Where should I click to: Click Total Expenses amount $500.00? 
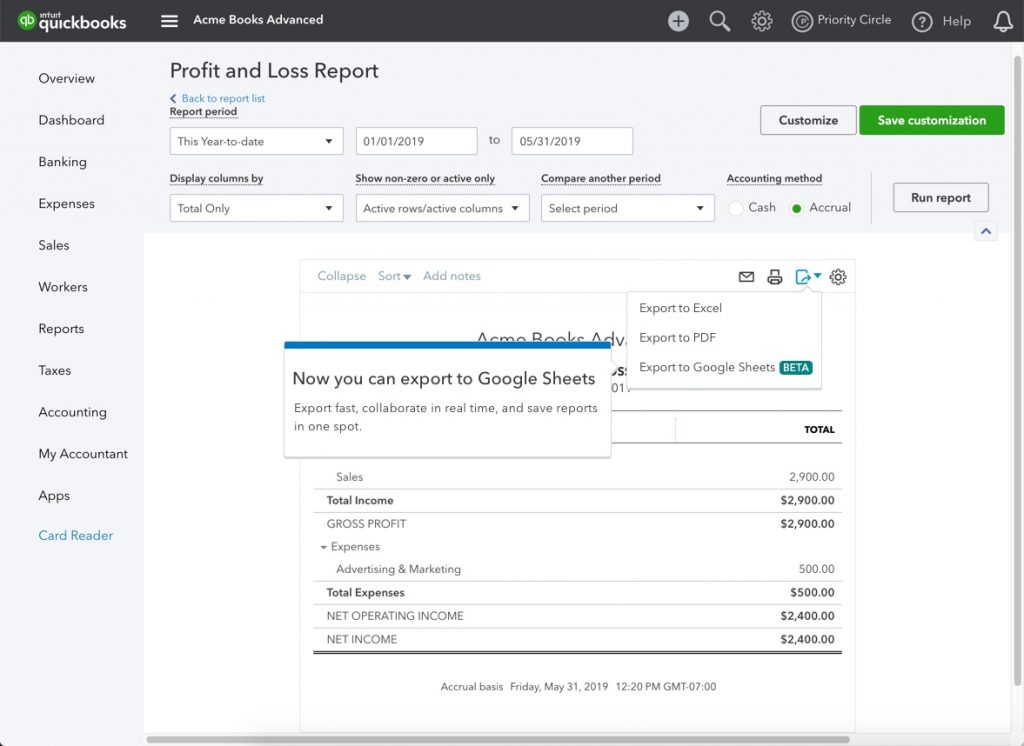(812, 593)
